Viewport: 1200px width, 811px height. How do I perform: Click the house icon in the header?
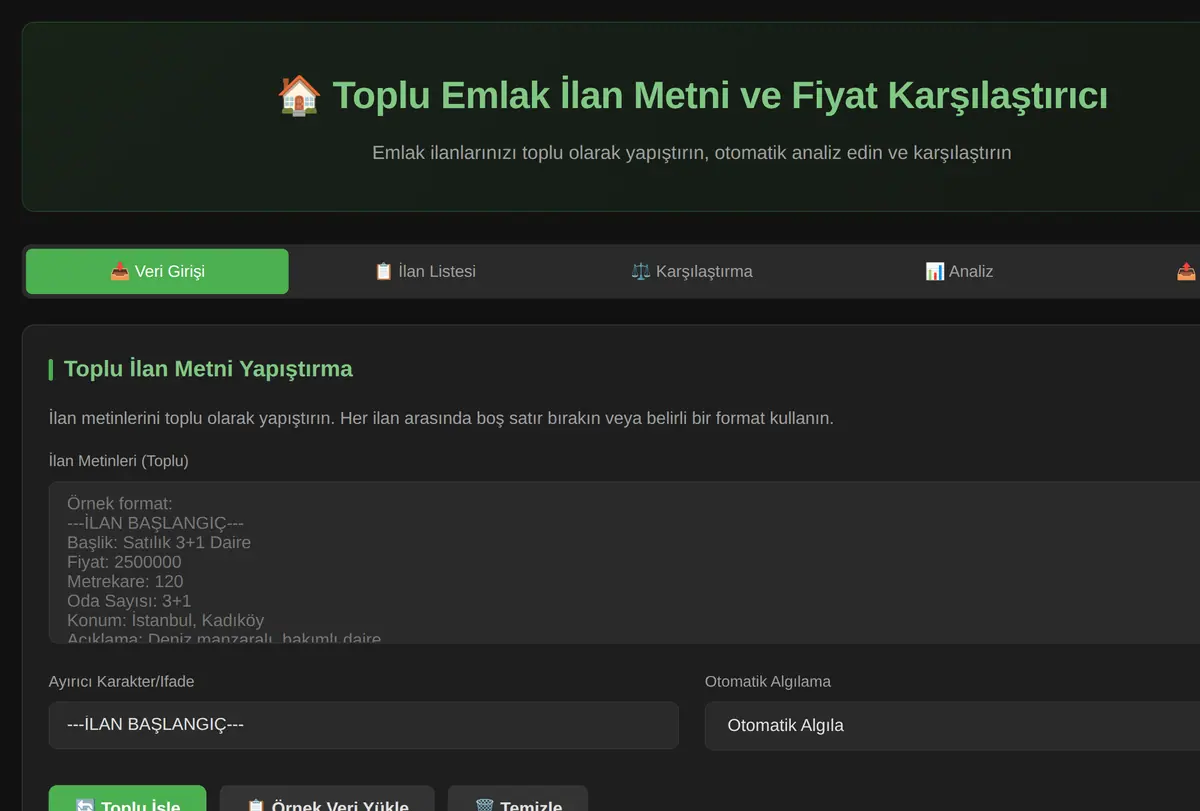pyautogui.click(x=299, y=96)
